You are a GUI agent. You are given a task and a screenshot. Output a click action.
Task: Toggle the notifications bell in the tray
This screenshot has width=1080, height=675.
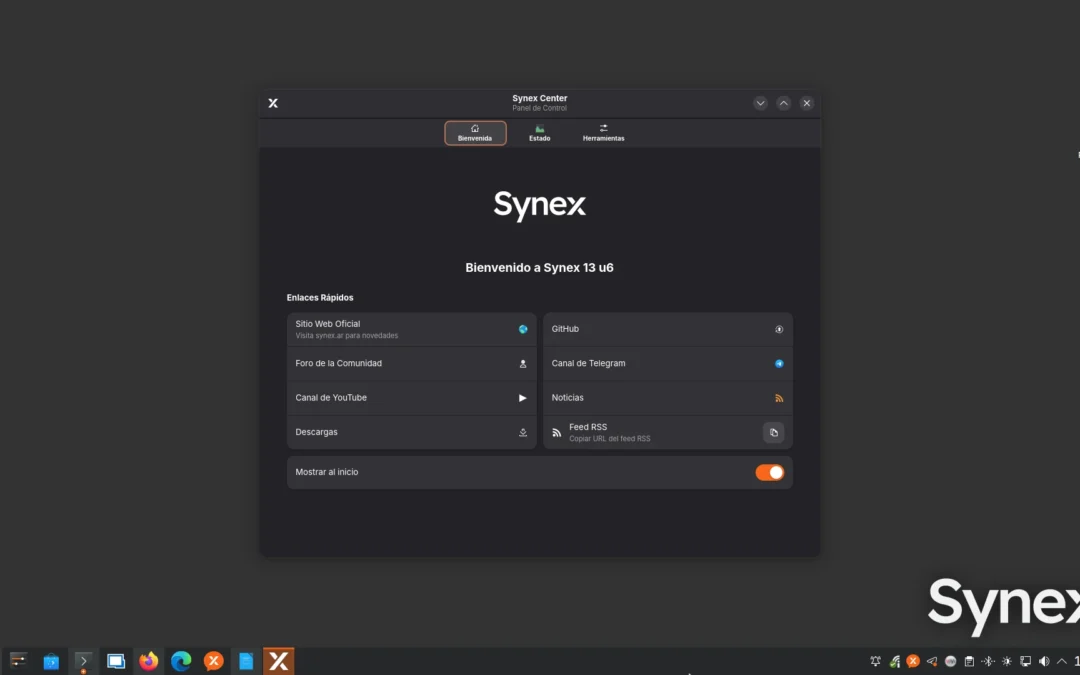pos(876,661)
